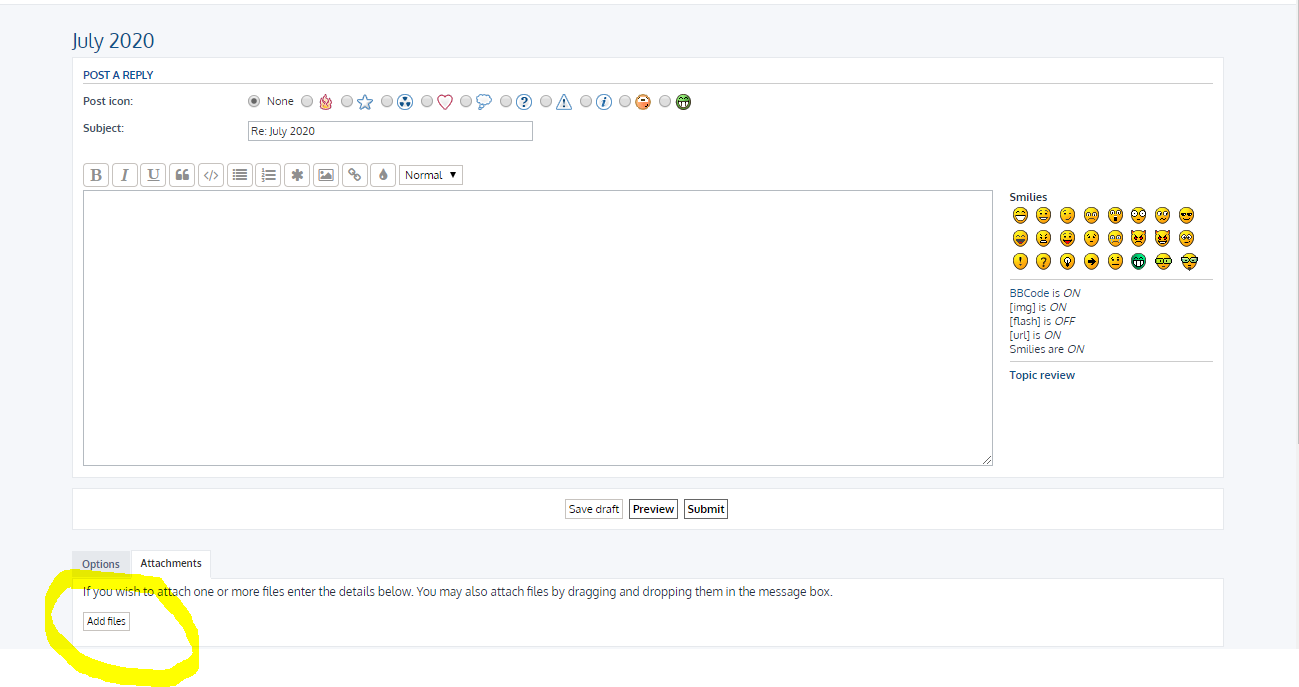Open the font color picker droplet icon
This screenshot has height=687, width=1299.
coord(383,175)
